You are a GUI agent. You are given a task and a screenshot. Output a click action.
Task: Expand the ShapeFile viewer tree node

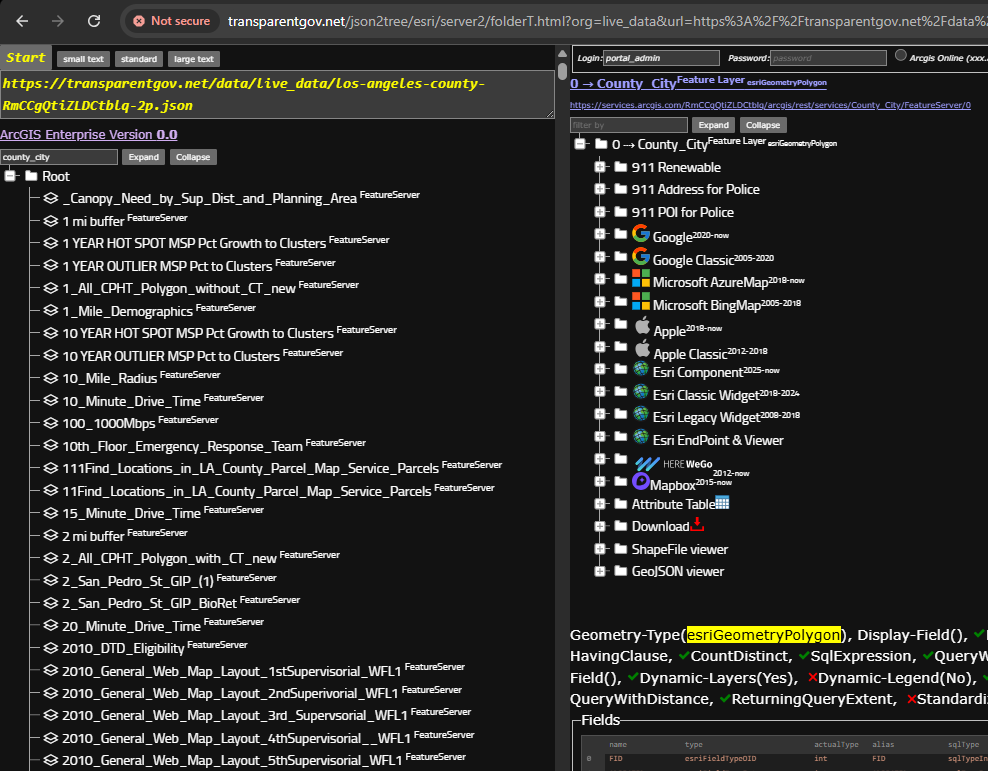point(600,549)
